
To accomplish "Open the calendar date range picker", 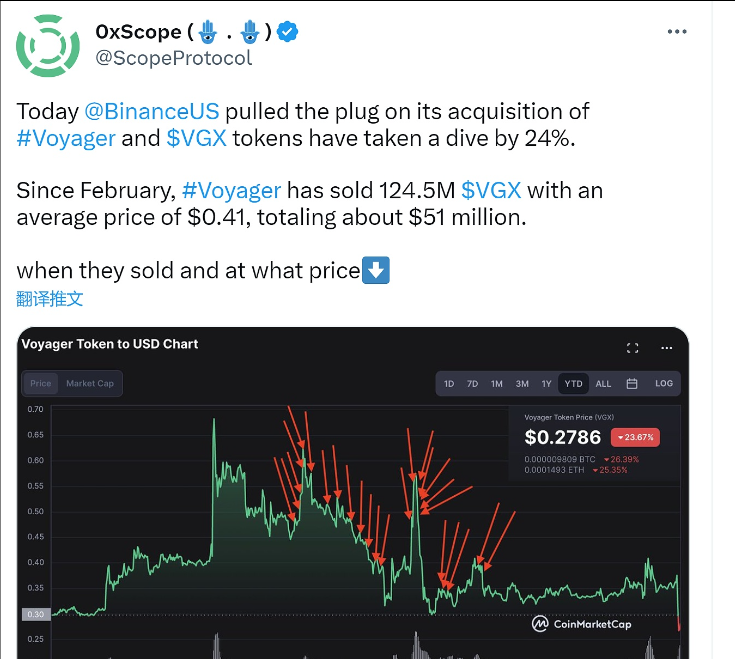I will [632, 384].
